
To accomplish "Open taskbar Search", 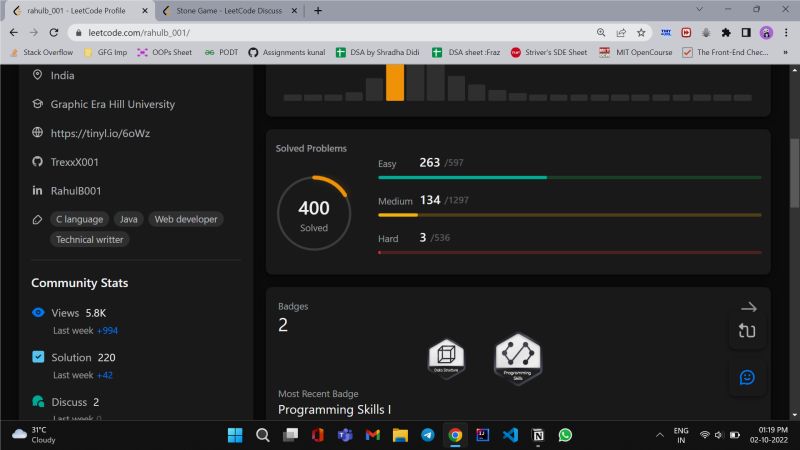I will click(x=263, y=435).
